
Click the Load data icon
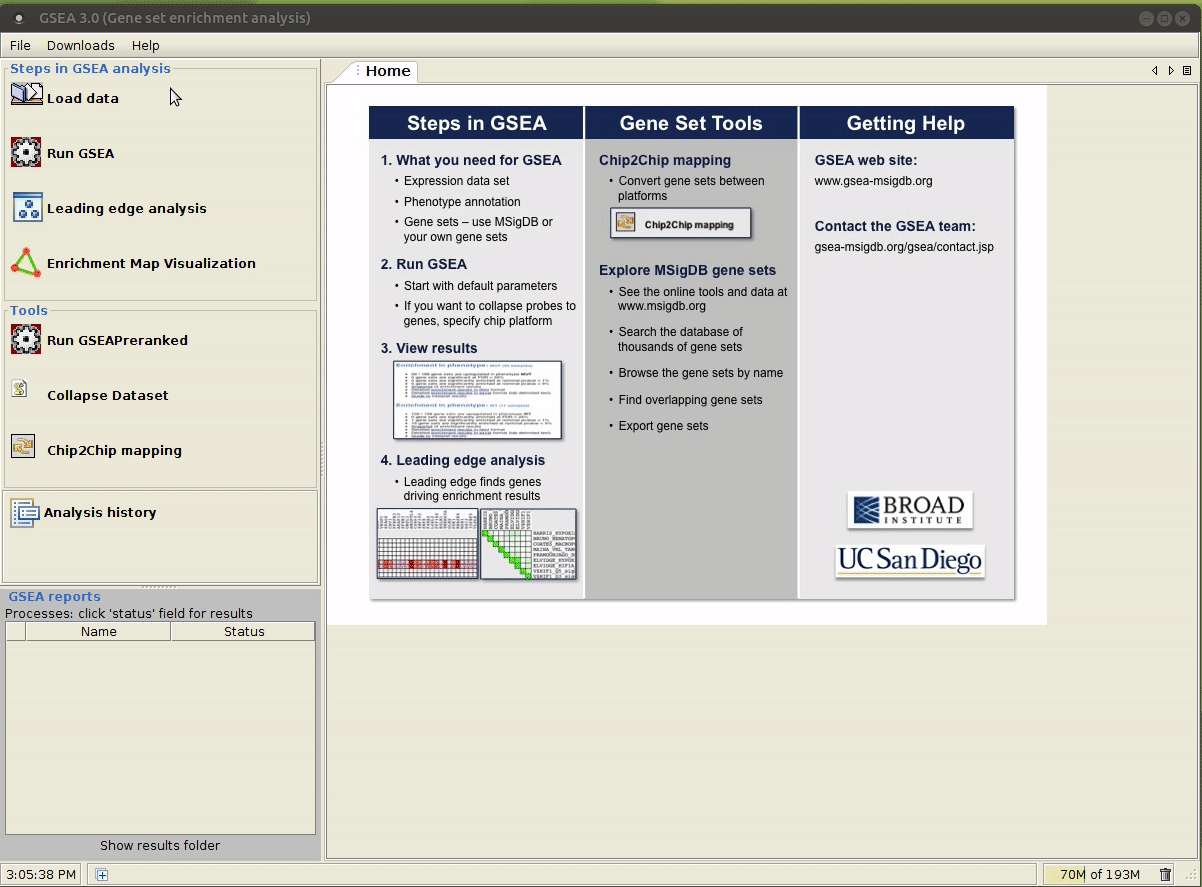(x=26, y=95)
